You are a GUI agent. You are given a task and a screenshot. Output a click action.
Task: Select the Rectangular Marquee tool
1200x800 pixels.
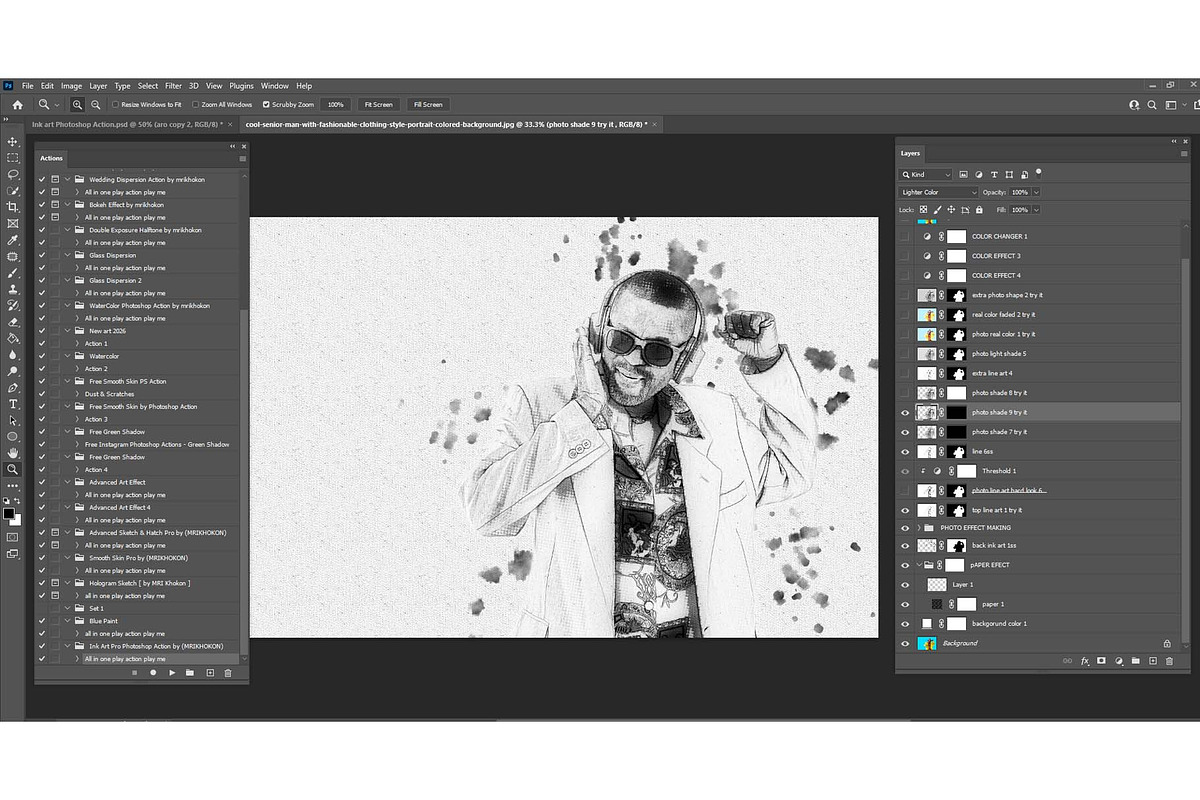13,158
